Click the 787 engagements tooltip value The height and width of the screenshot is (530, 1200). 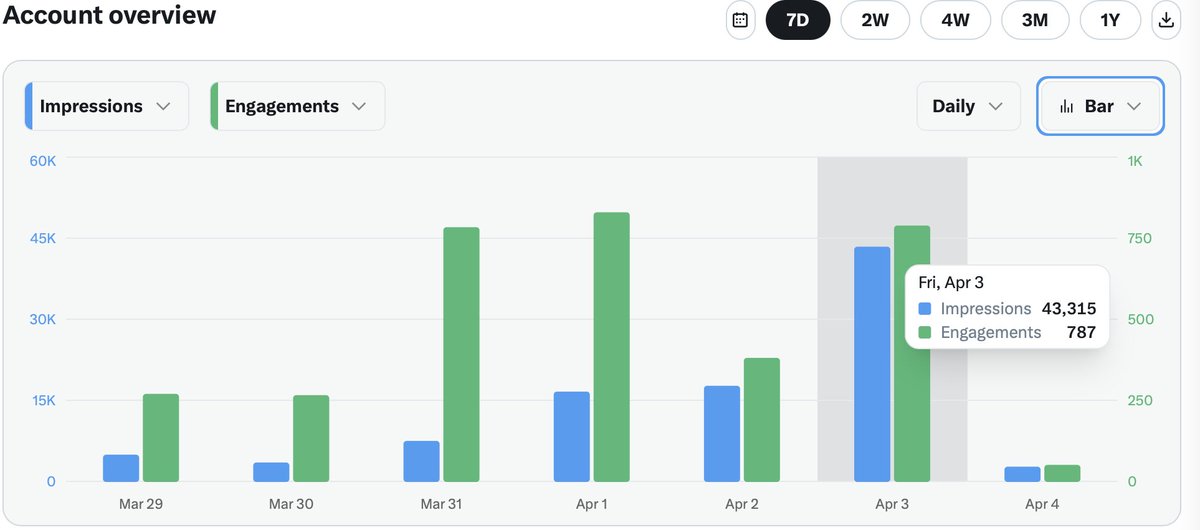point(1081,332)
